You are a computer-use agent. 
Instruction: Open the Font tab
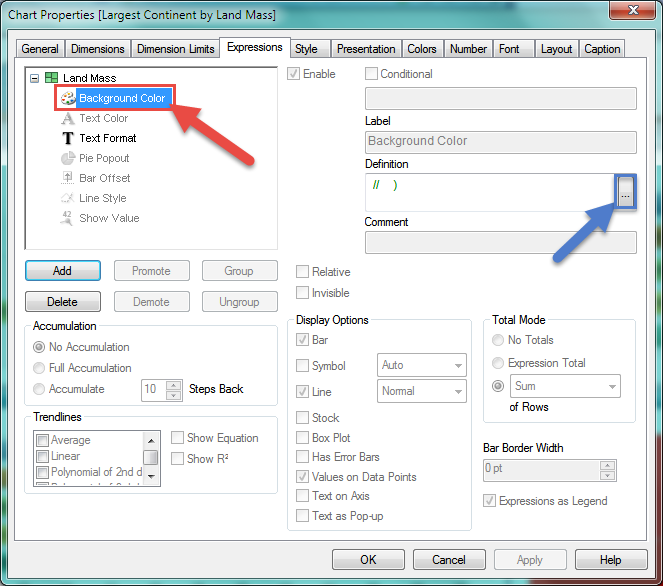click(x=514, y=49)
